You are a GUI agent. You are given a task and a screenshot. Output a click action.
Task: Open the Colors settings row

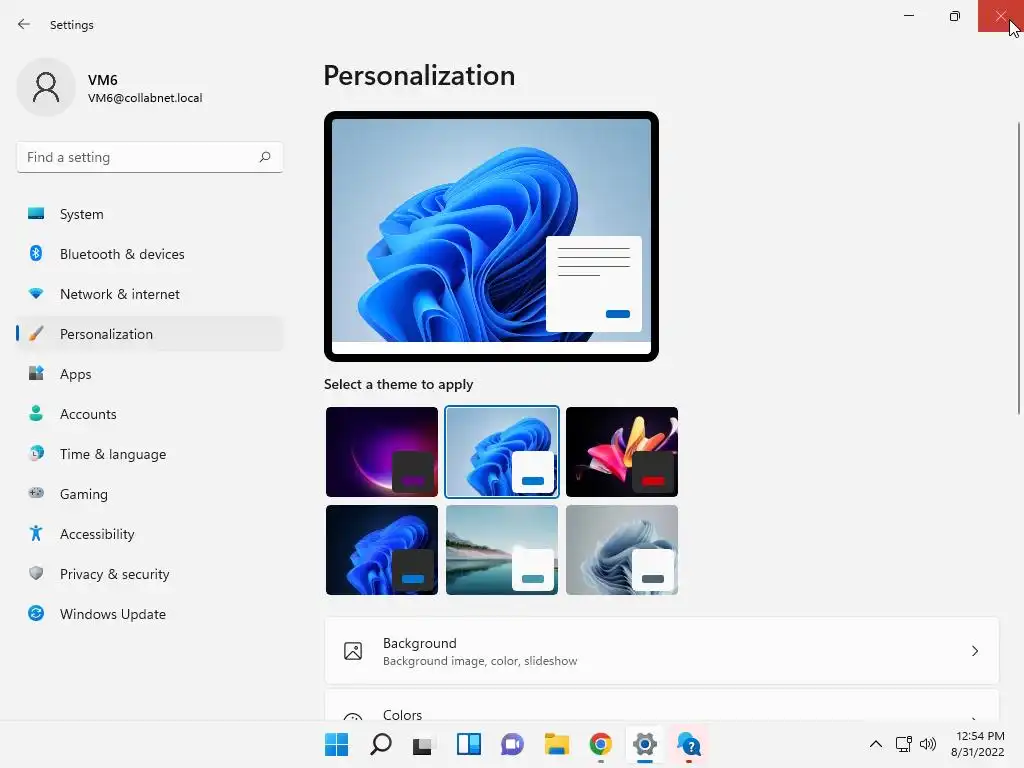coord(662,706)
